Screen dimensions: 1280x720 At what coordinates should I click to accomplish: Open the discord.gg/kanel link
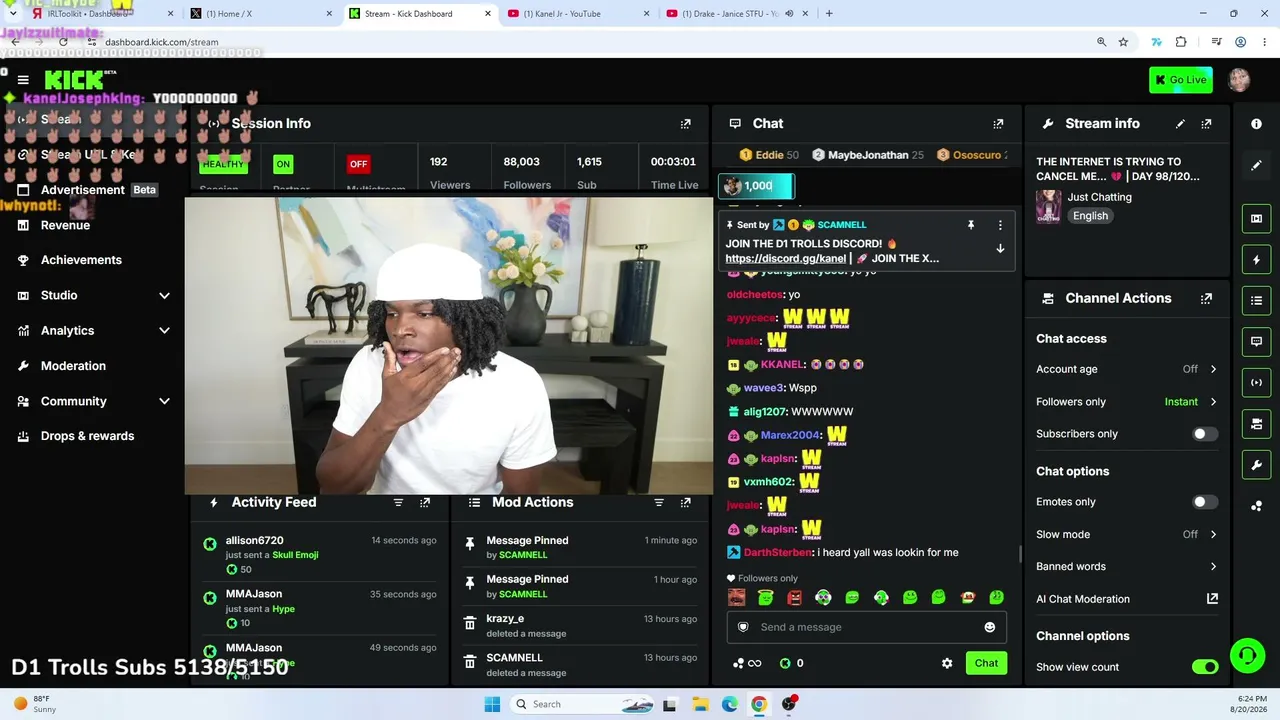(786, 259)
